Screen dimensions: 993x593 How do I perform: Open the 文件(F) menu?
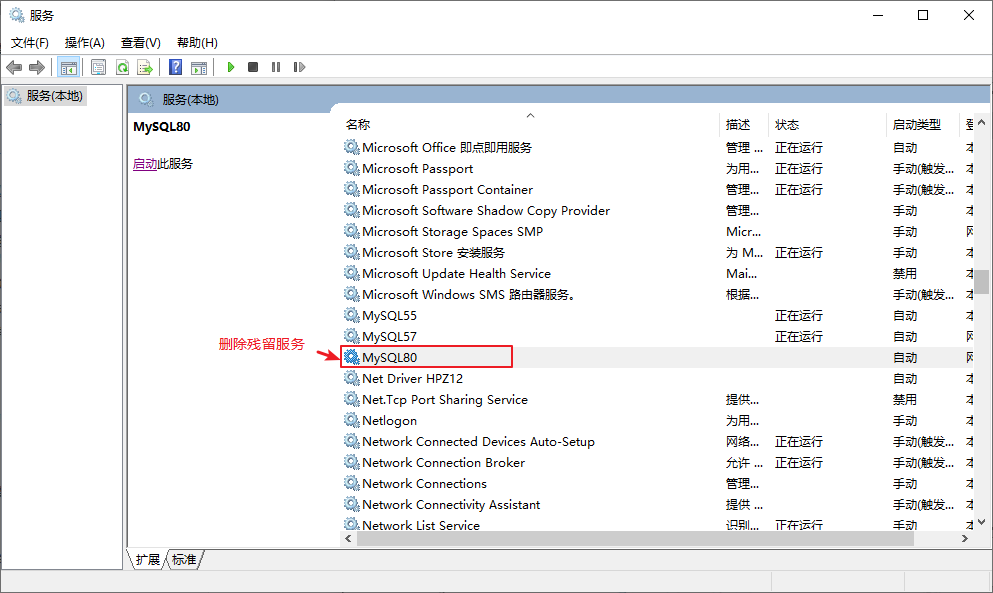(x=29, y=42)
